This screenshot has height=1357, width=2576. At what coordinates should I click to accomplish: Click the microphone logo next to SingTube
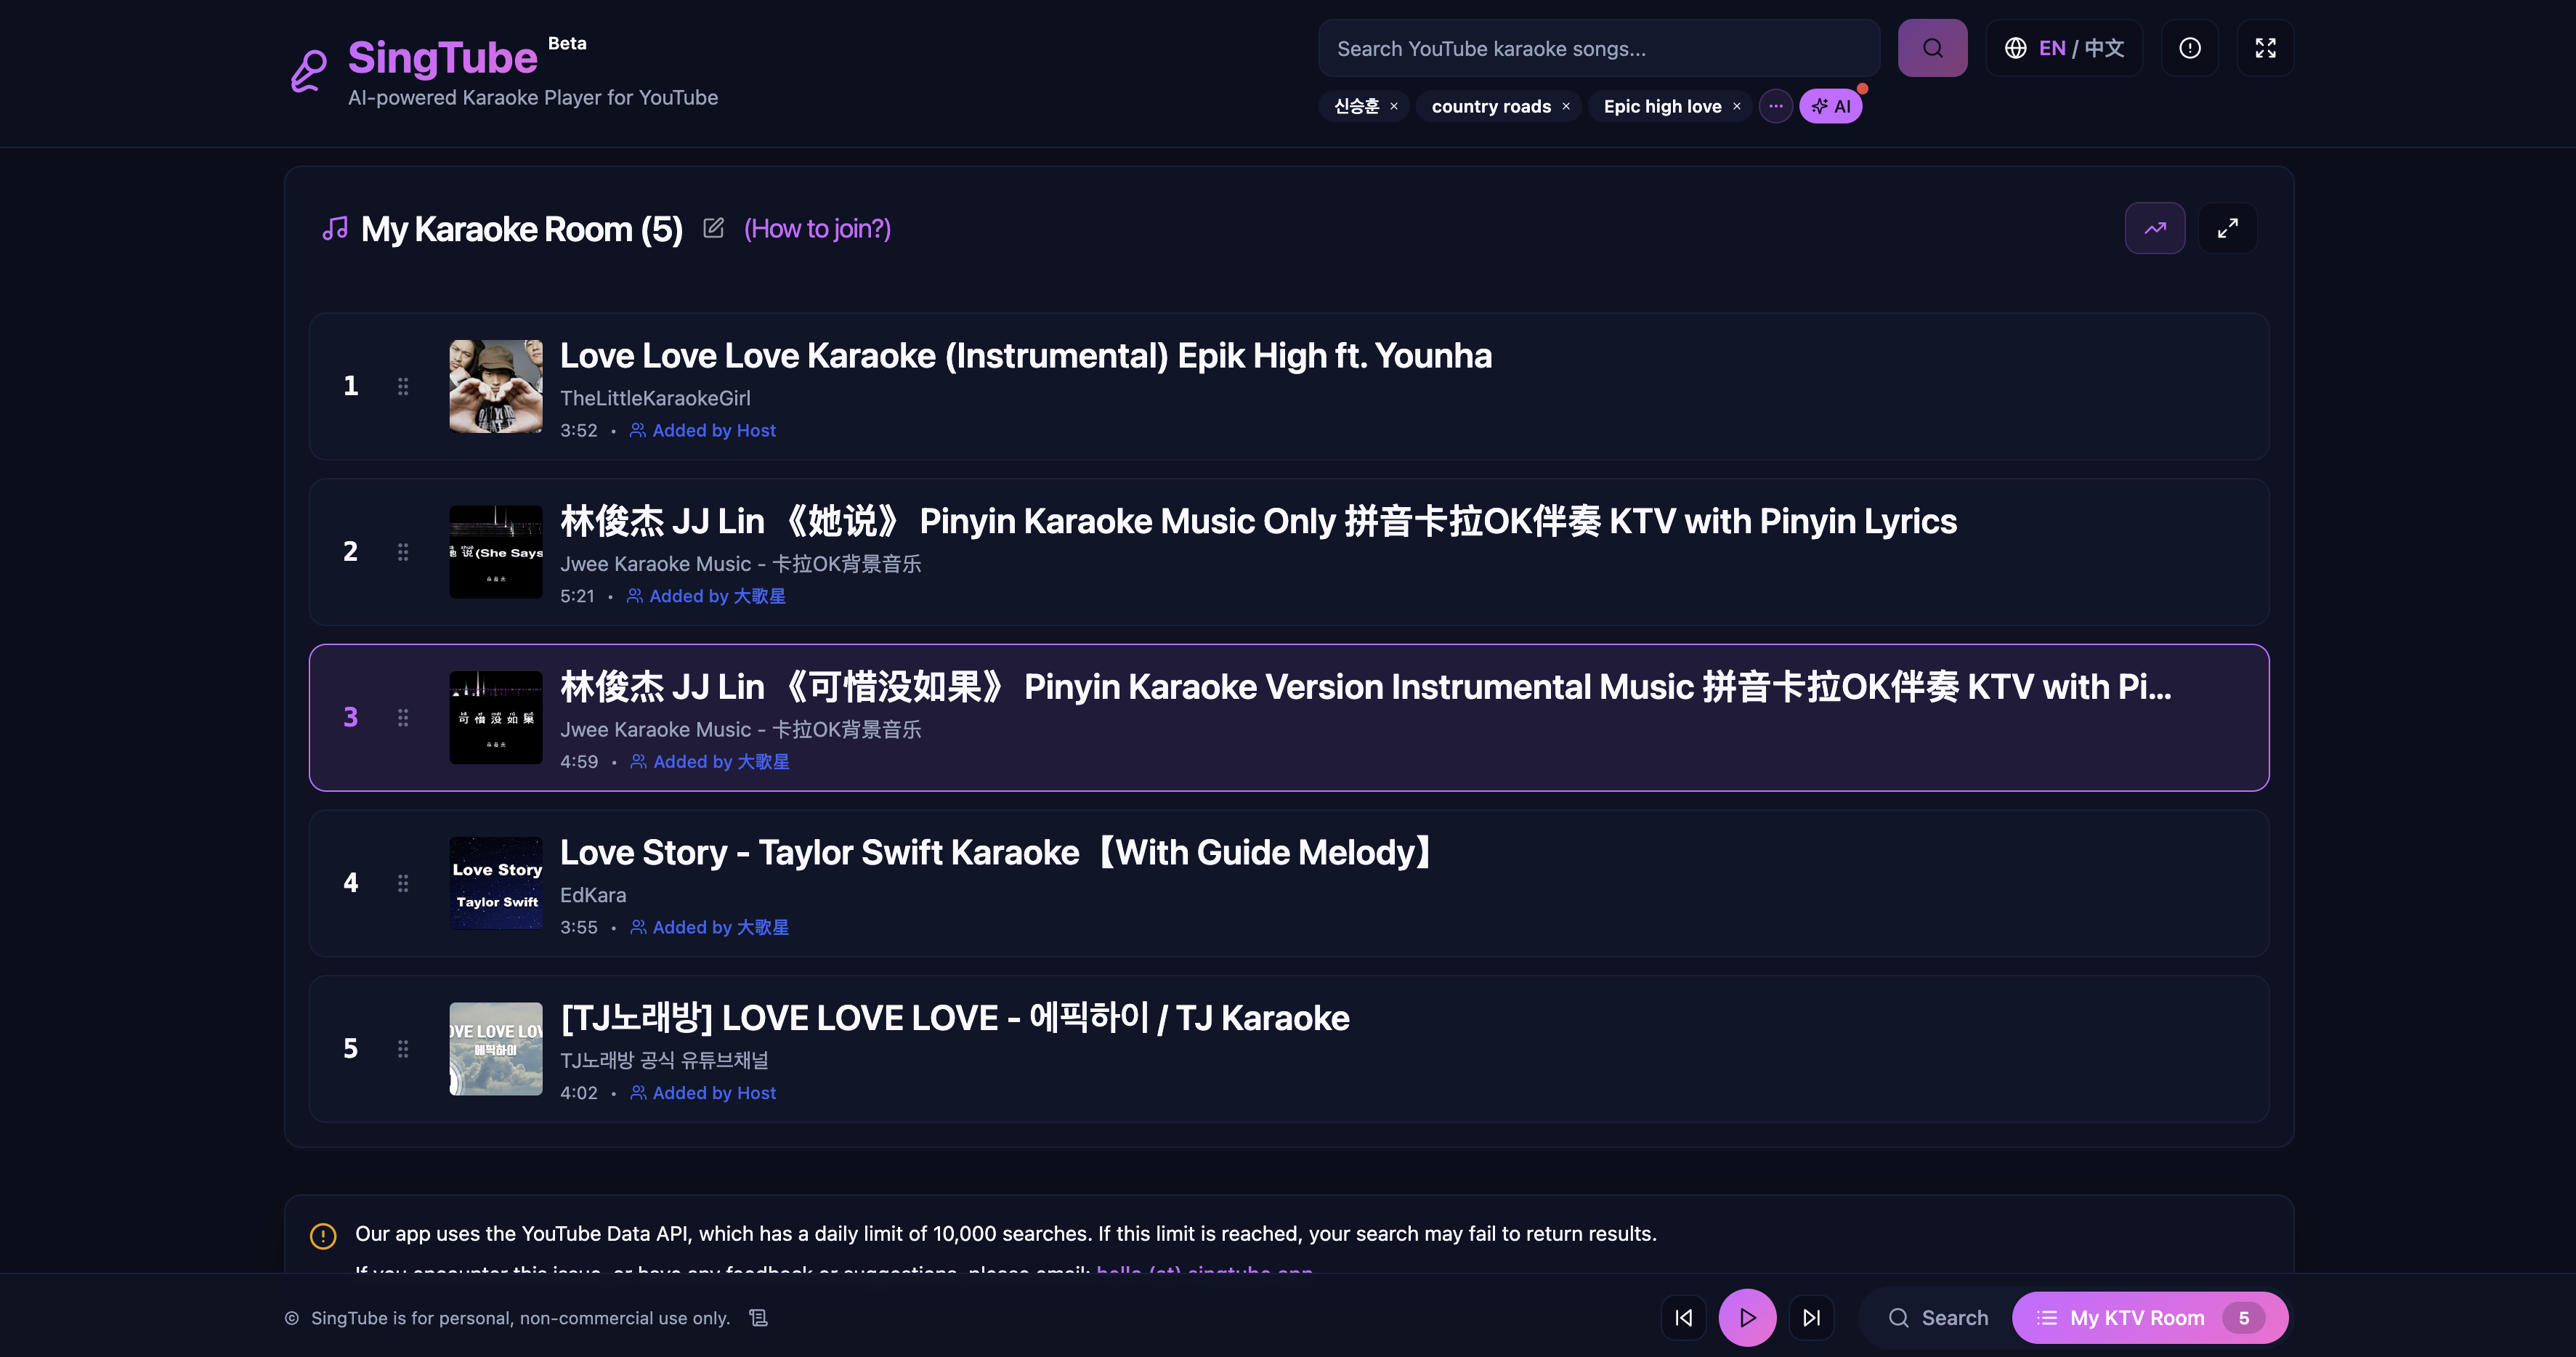(x=309, y=68)
